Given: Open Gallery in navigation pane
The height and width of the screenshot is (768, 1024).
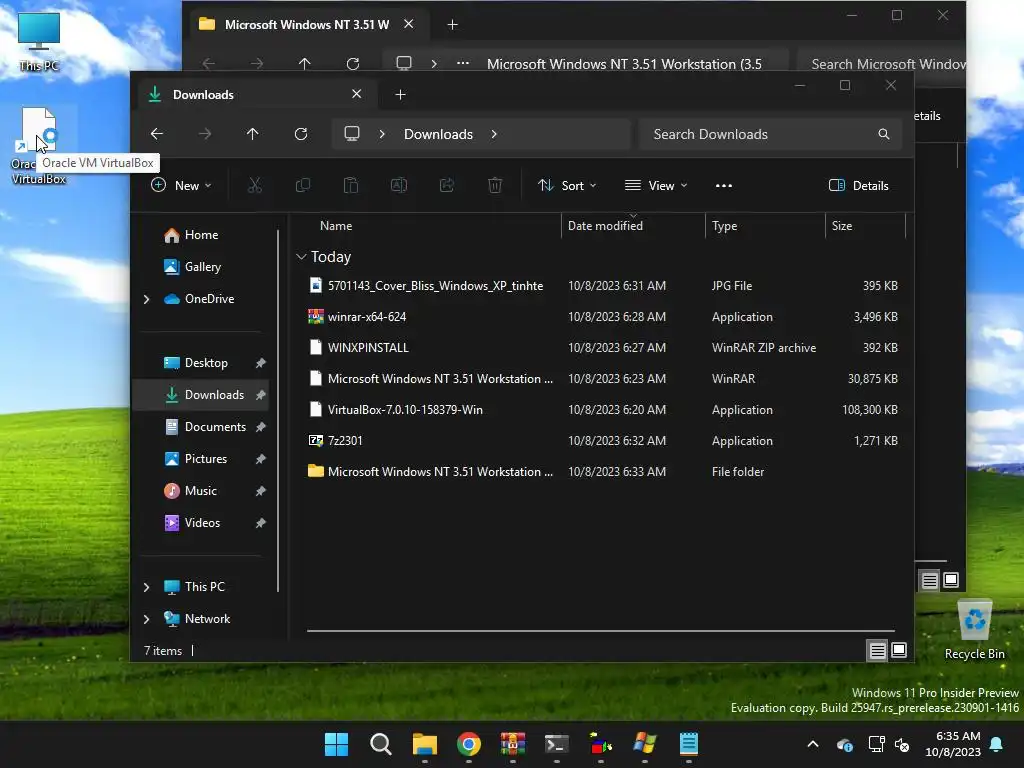Looking at the screenshot, I should 202,267.
